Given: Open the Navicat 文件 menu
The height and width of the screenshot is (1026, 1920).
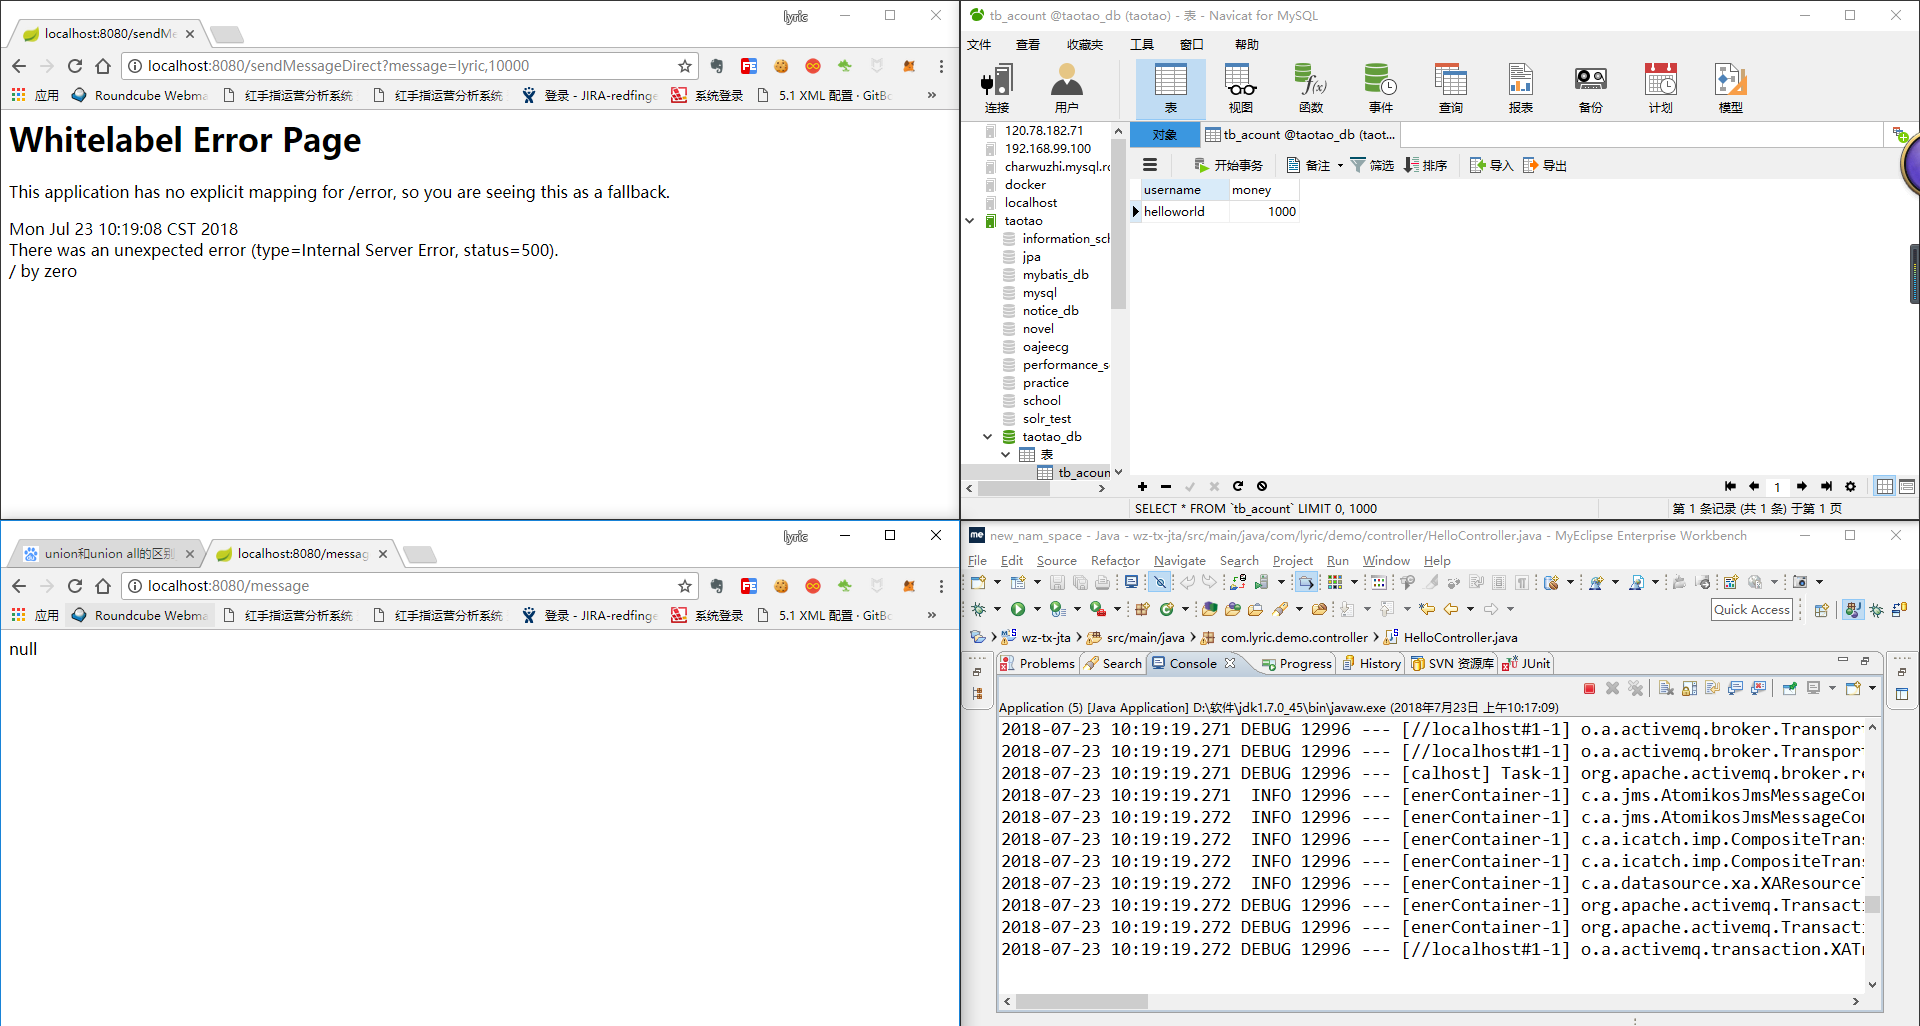Looking at the screenshot, I should [980, 44].
